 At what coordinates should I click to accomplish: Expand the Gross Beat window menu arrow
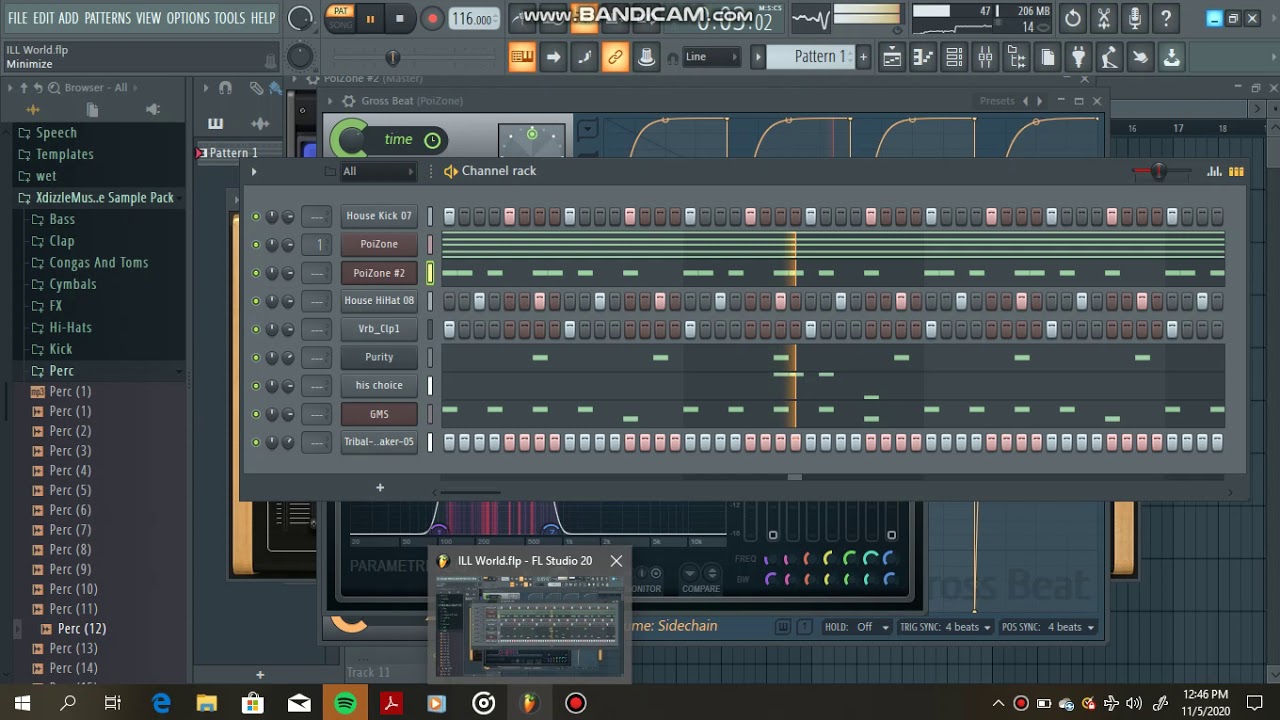(330, 101)
